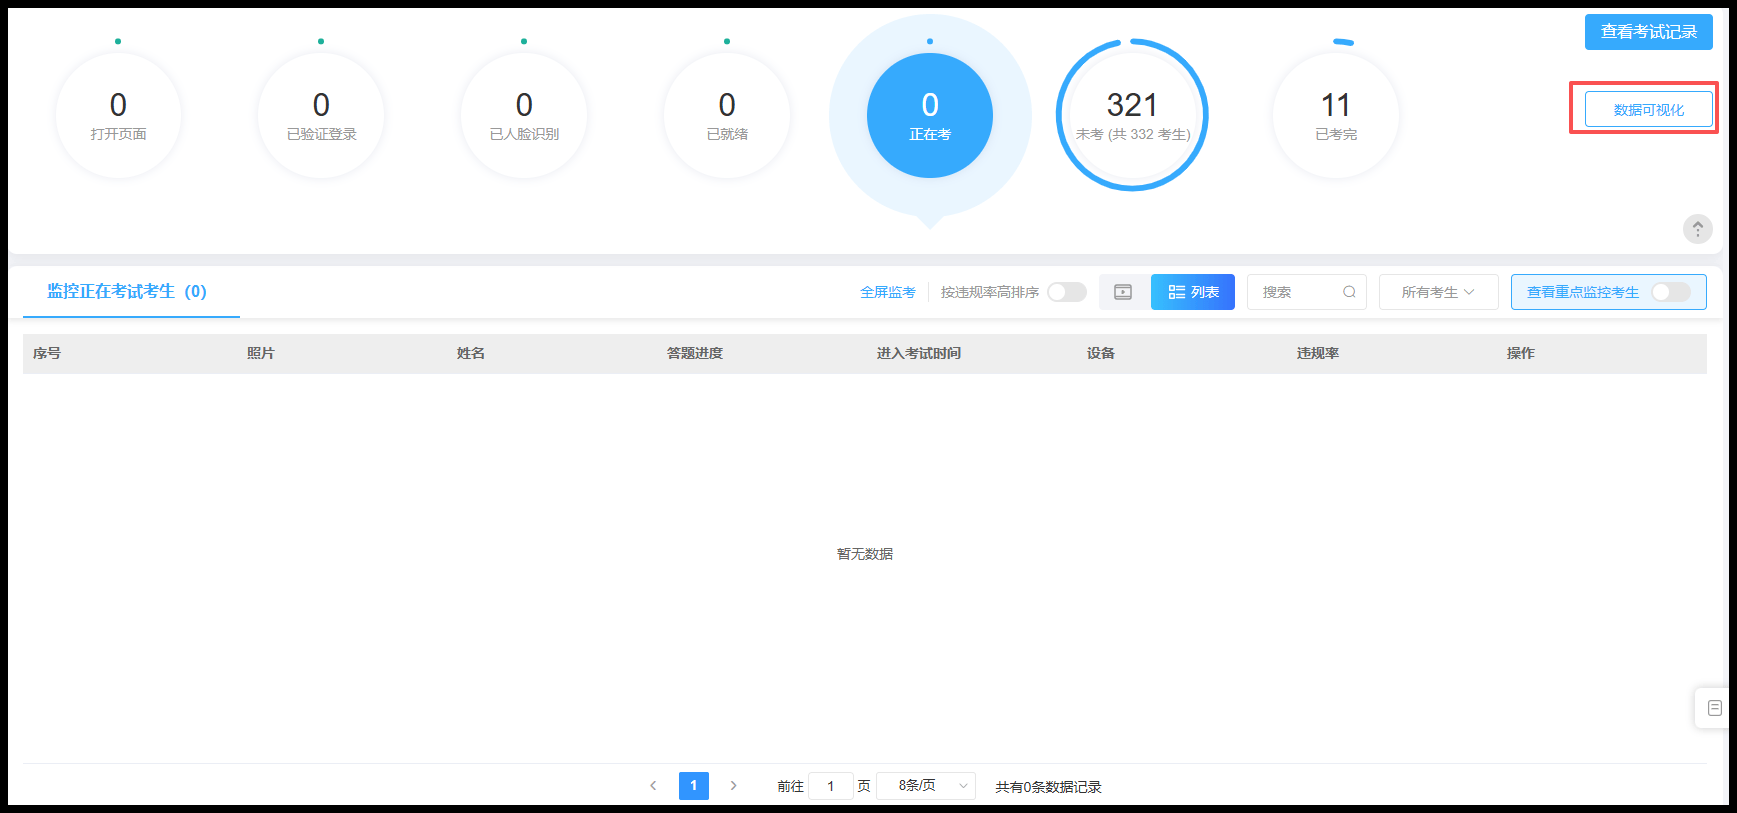Click the magnifier search icon

click(1349, 292)
